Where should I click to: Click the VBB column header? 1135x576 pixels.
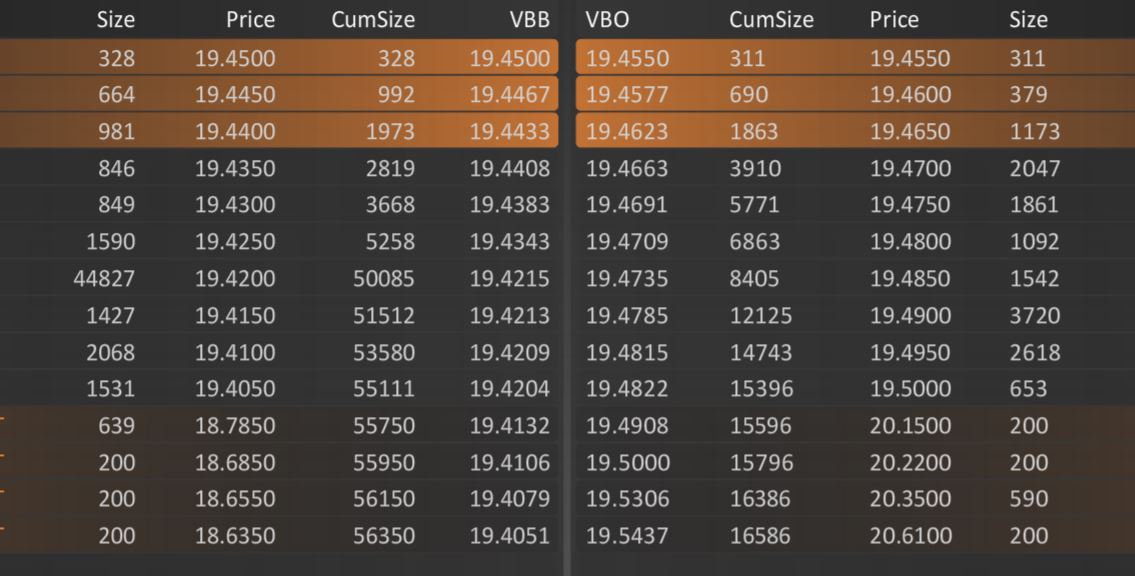[530, 19]
